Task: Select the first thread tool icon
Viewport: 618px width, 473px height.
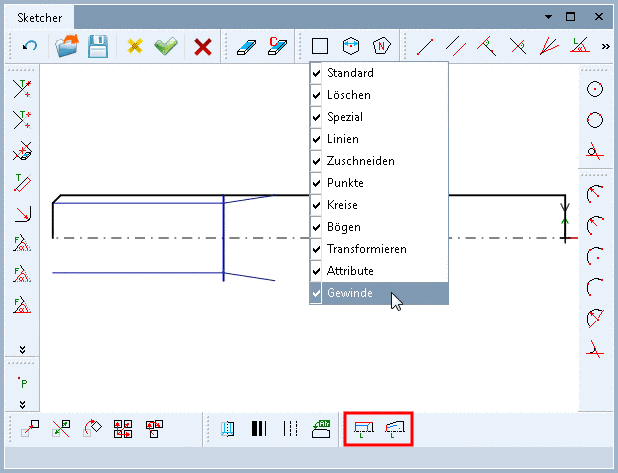Action: (x=363, y=429)
